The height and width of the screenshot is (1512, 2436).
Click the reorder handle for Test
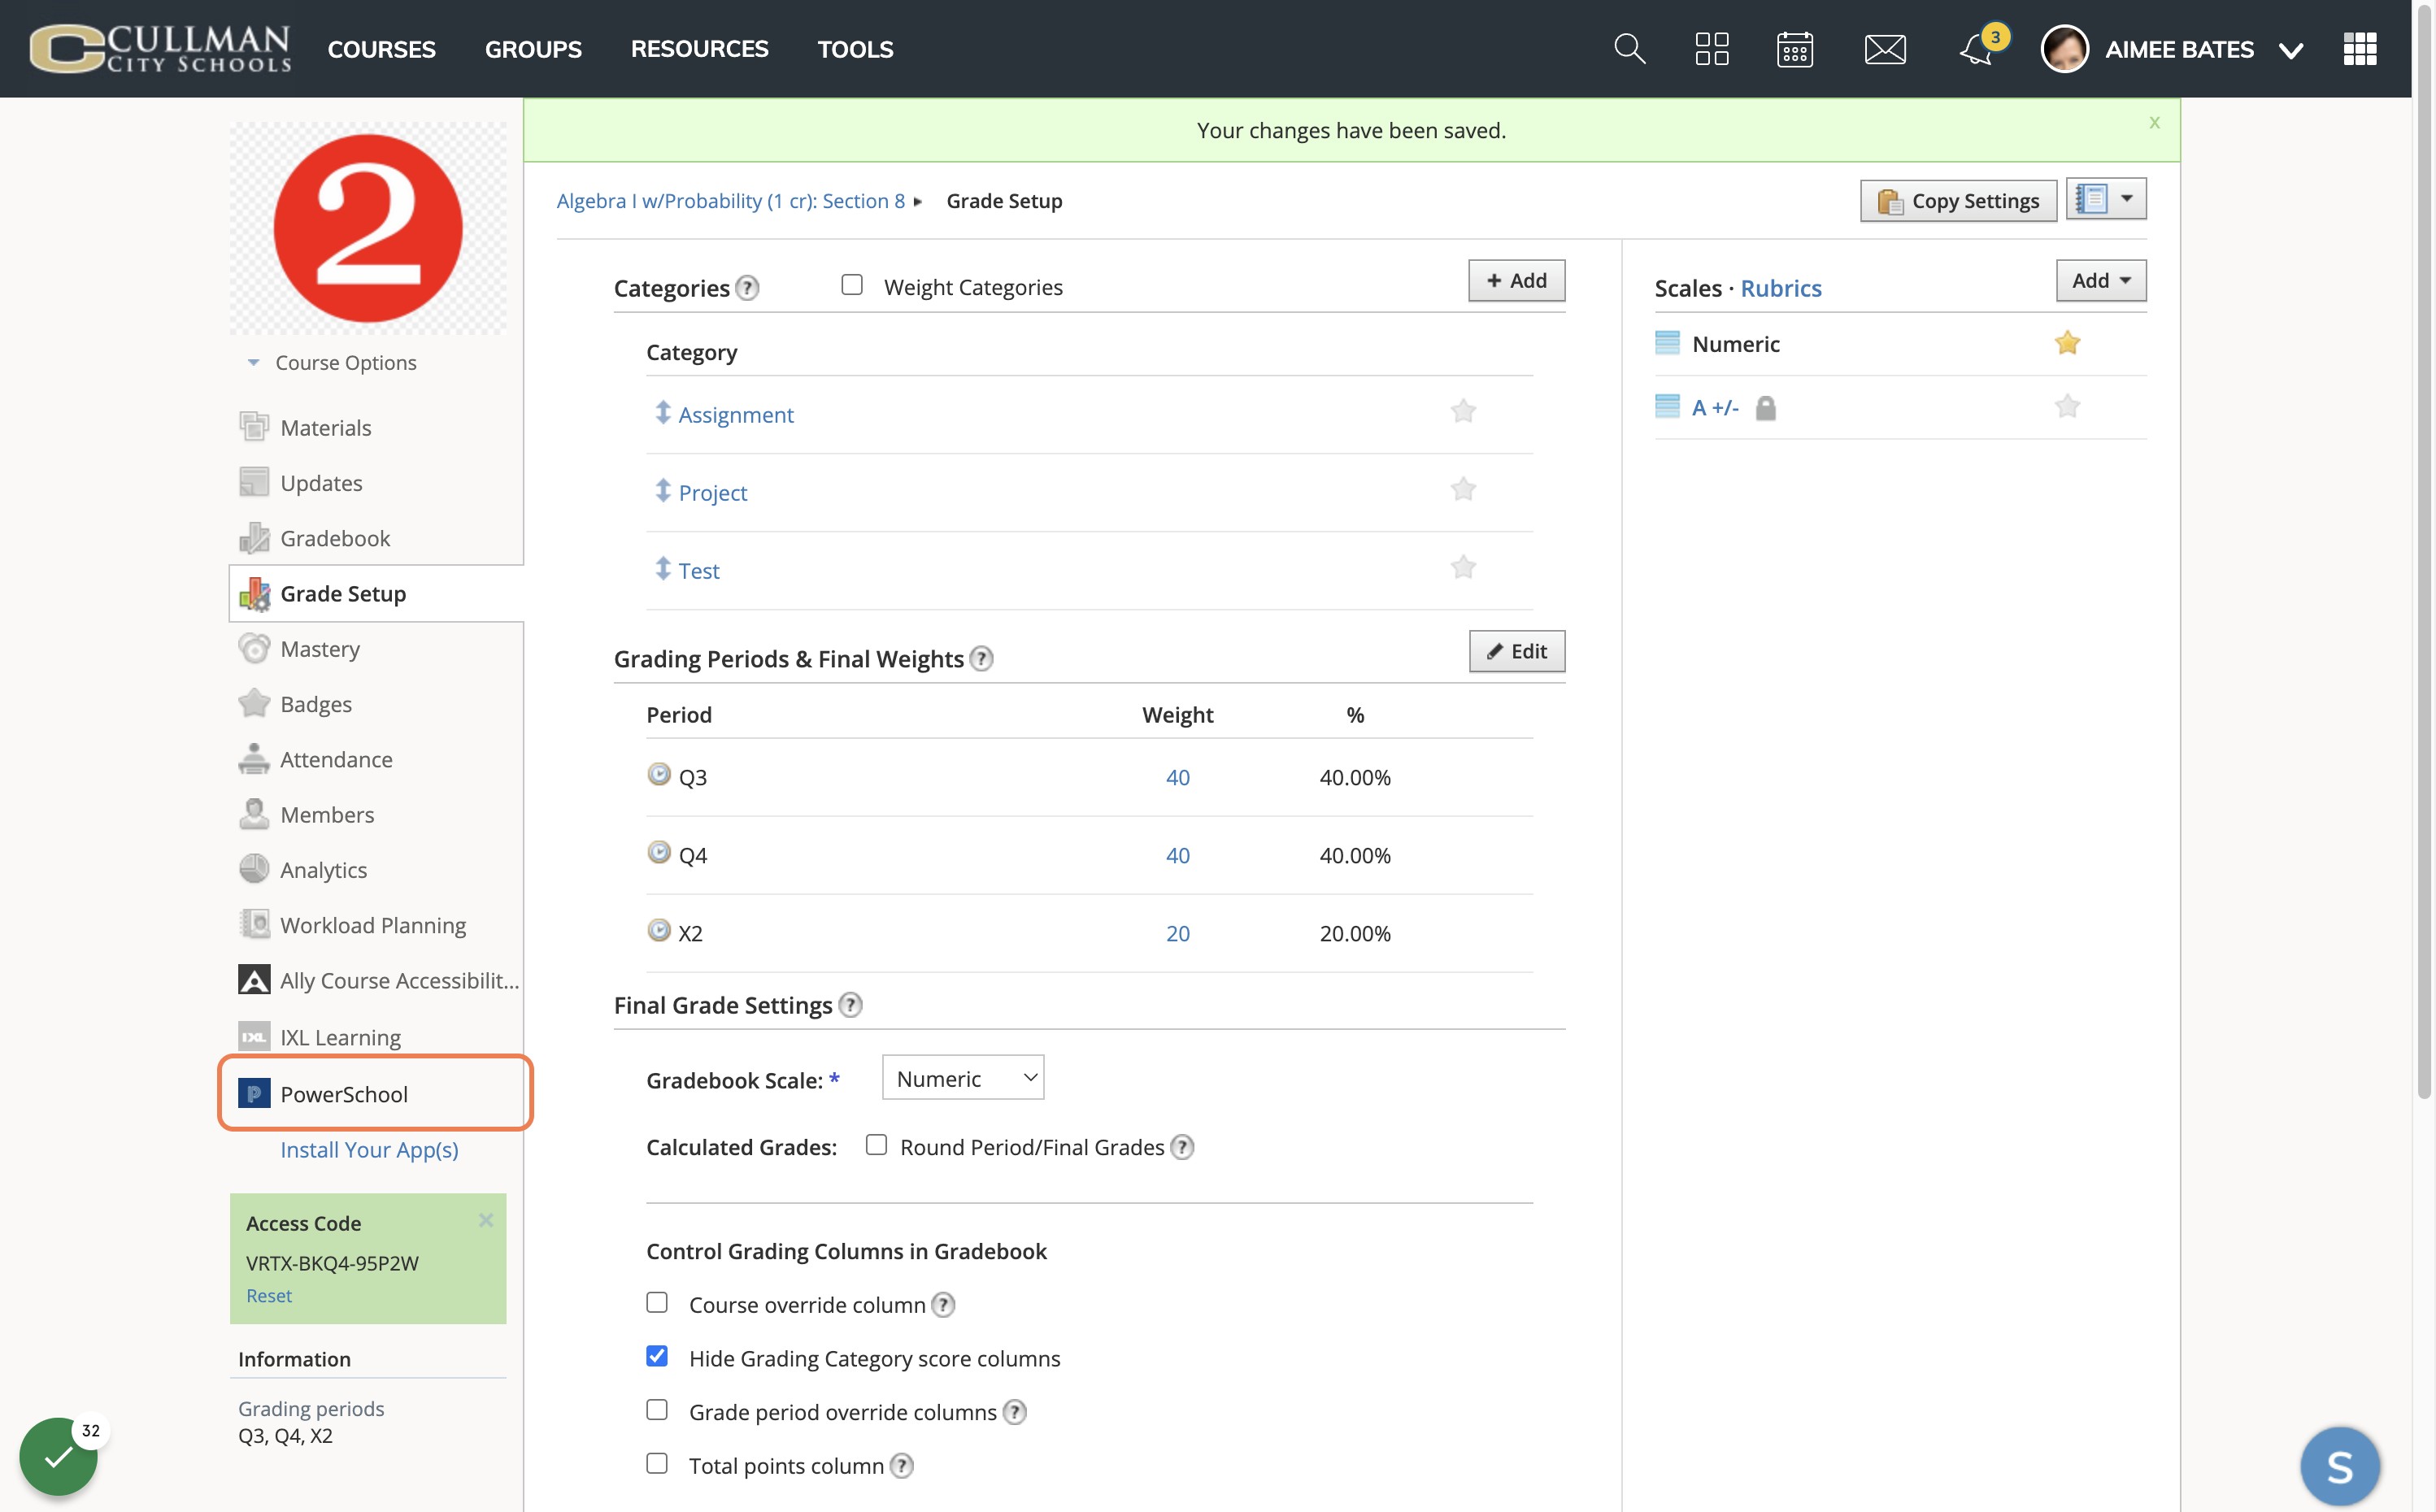point(662,568)
